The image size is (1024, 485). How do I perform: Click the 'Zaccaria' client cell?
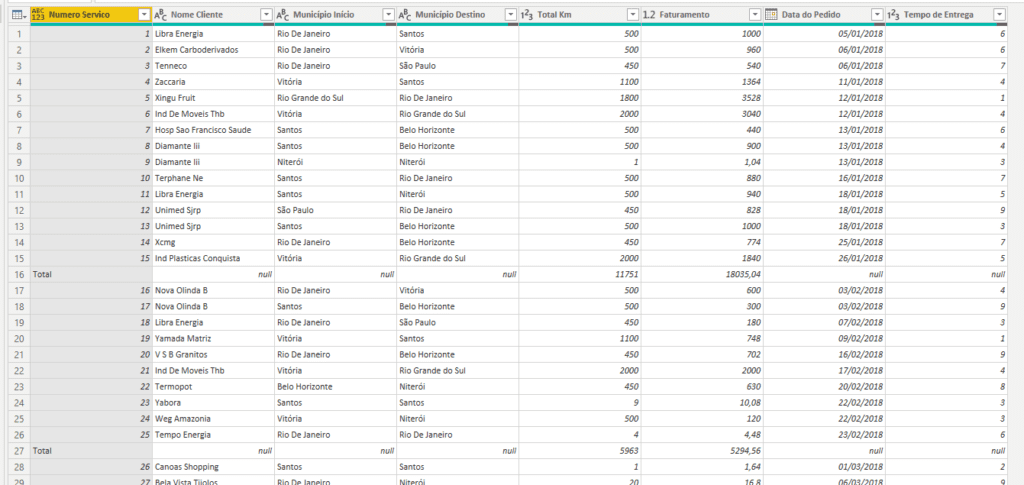tap(214, 82)
